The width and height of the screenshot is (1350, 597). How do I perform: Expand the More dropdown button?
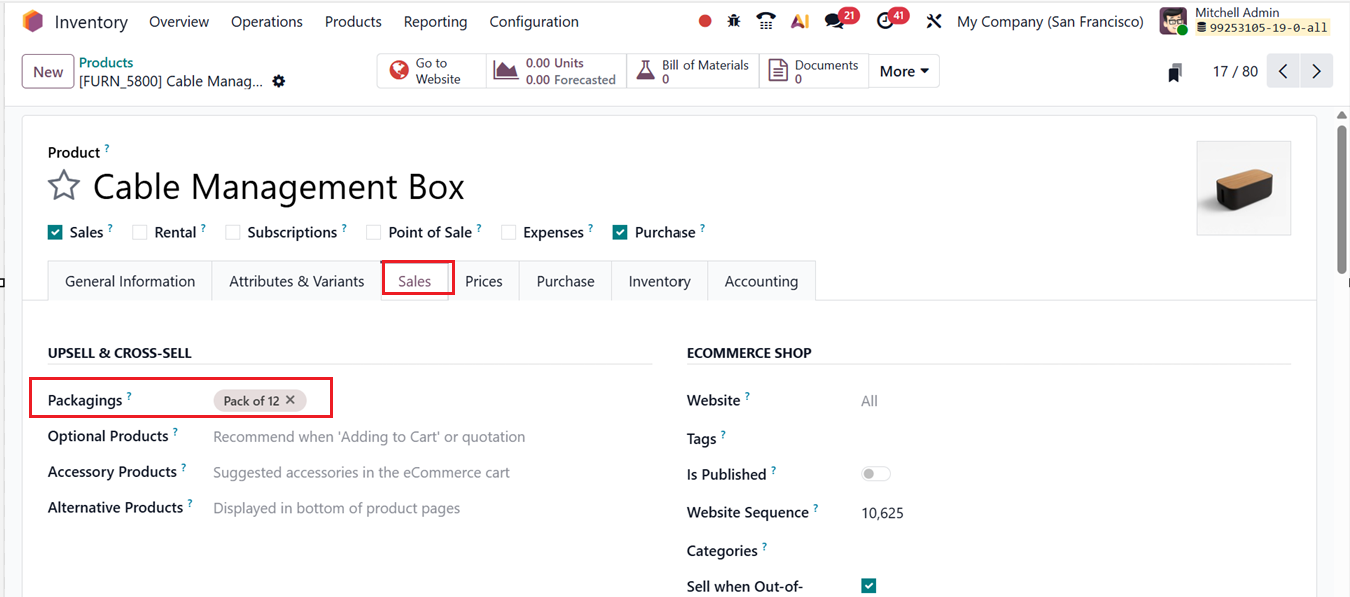(x=903, y=71)
